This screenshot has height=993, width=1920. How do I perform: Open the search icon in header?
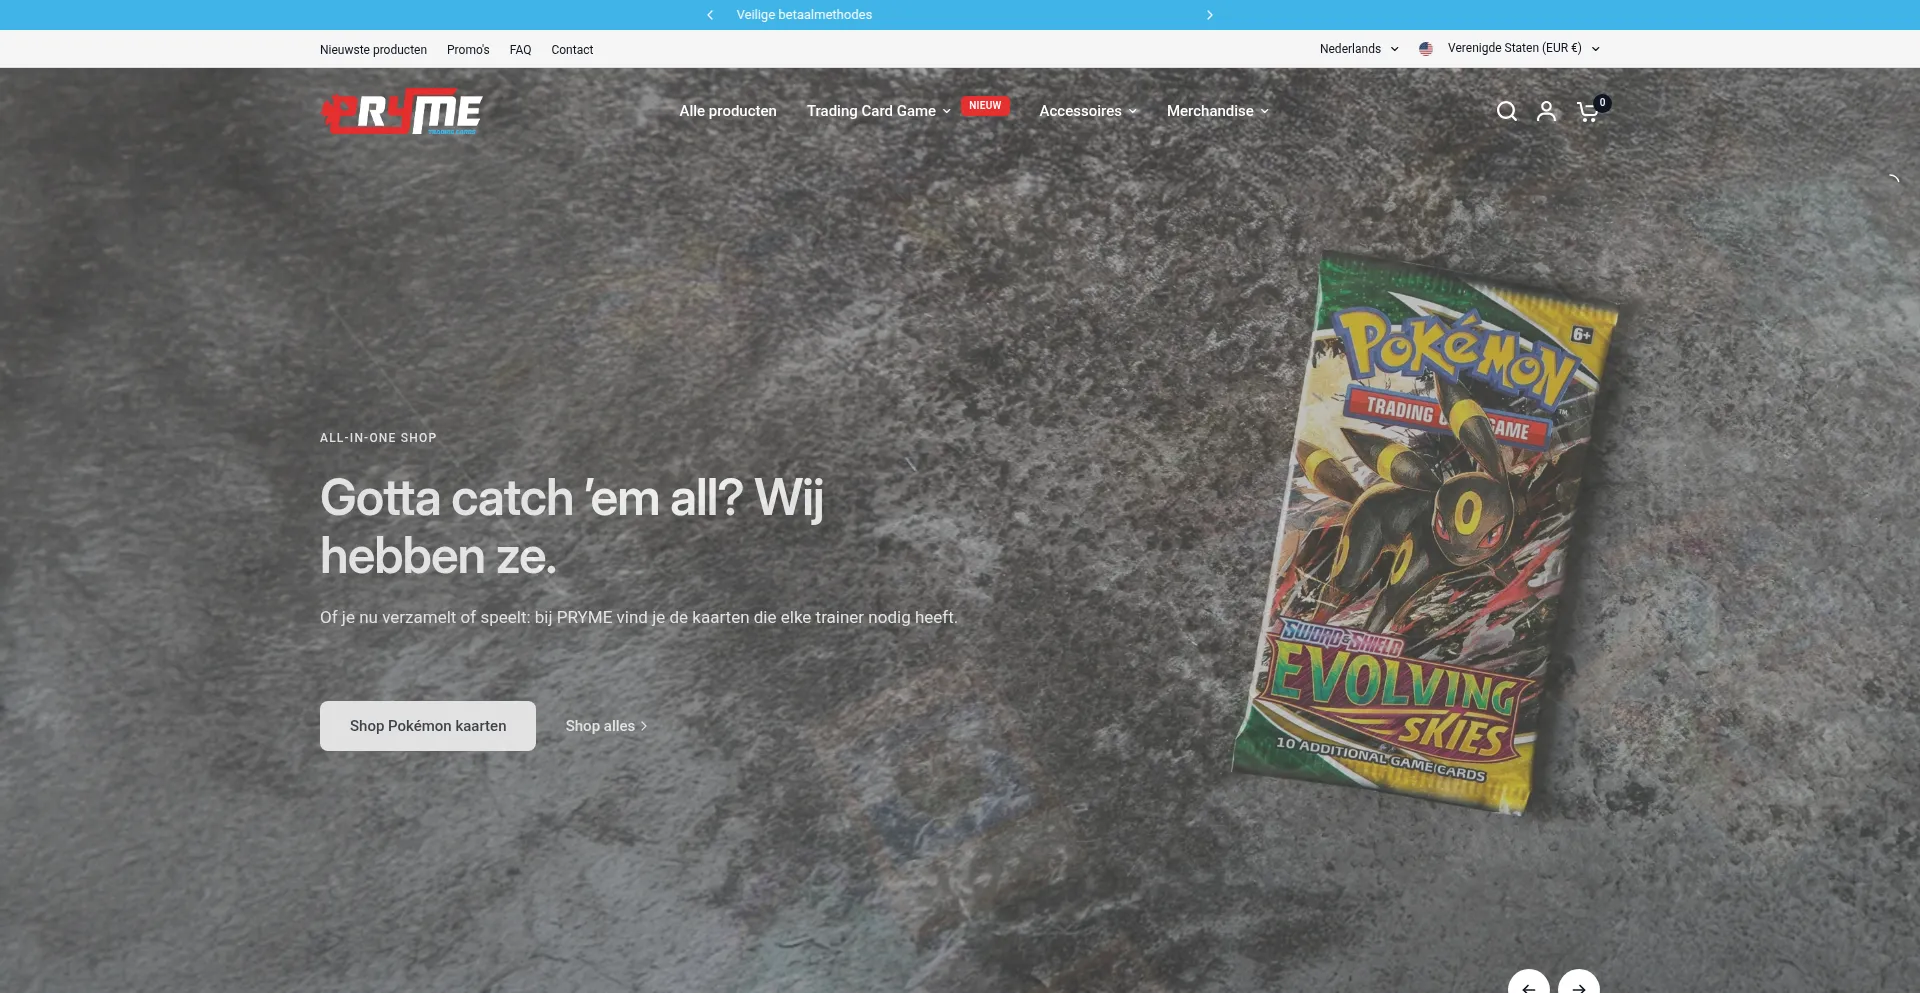[1507, 111]
